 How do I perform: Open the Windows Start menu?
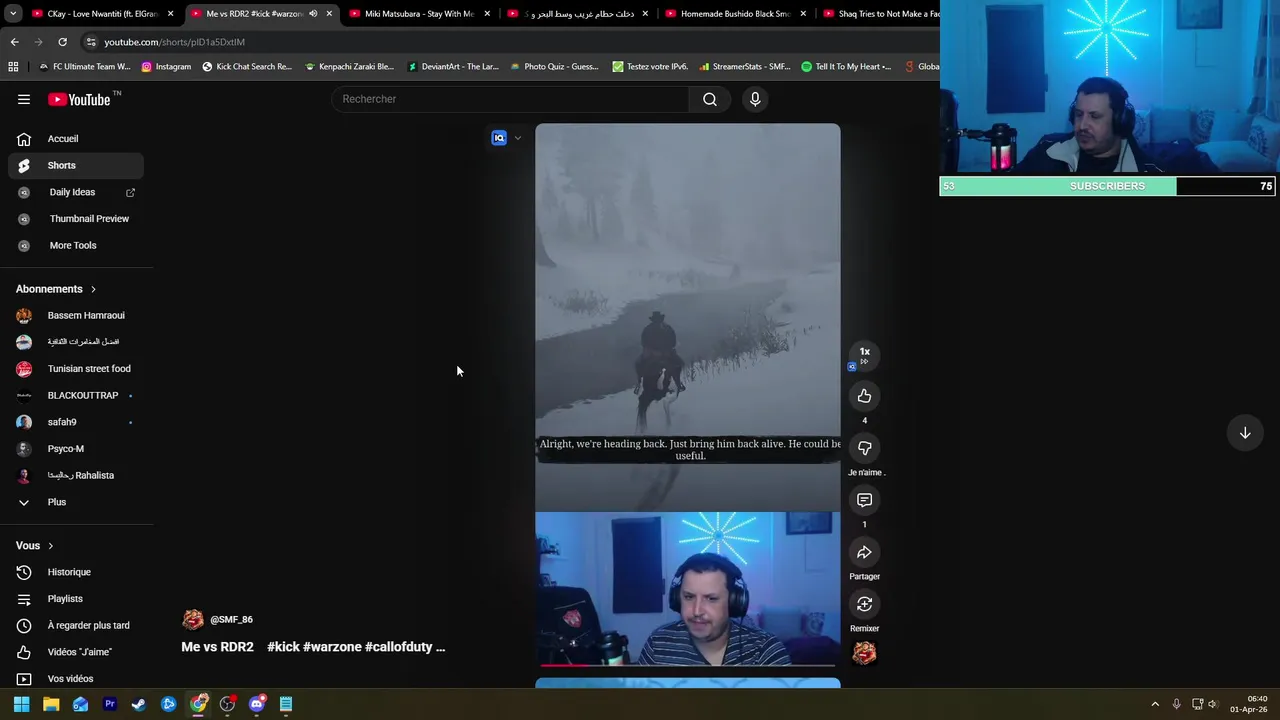coord(21,704)
